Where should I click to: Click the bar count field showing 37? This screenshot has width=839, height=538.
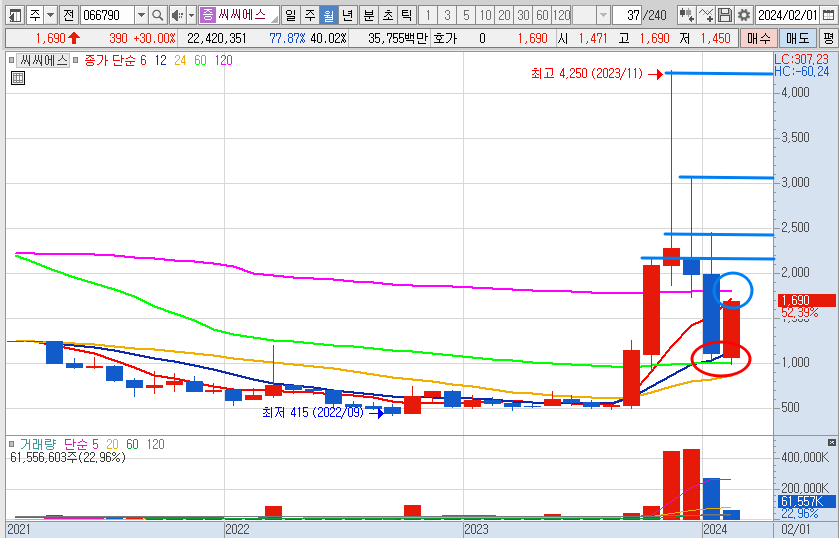[627, 15]
